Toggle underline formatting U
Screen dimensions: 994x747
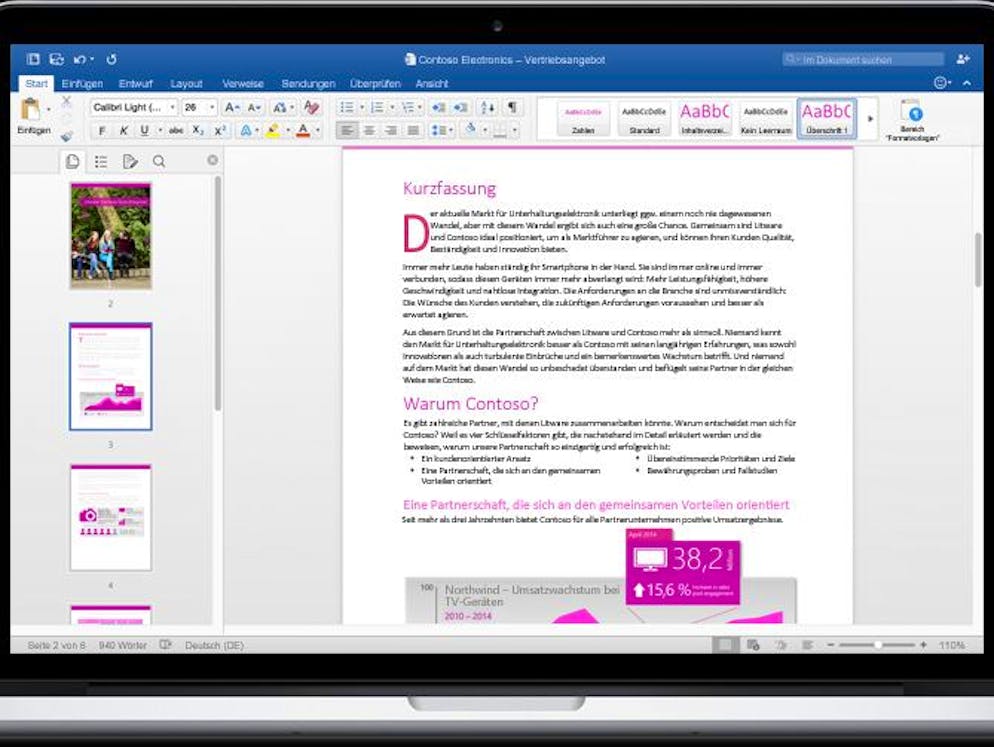(x=145, y=131)
